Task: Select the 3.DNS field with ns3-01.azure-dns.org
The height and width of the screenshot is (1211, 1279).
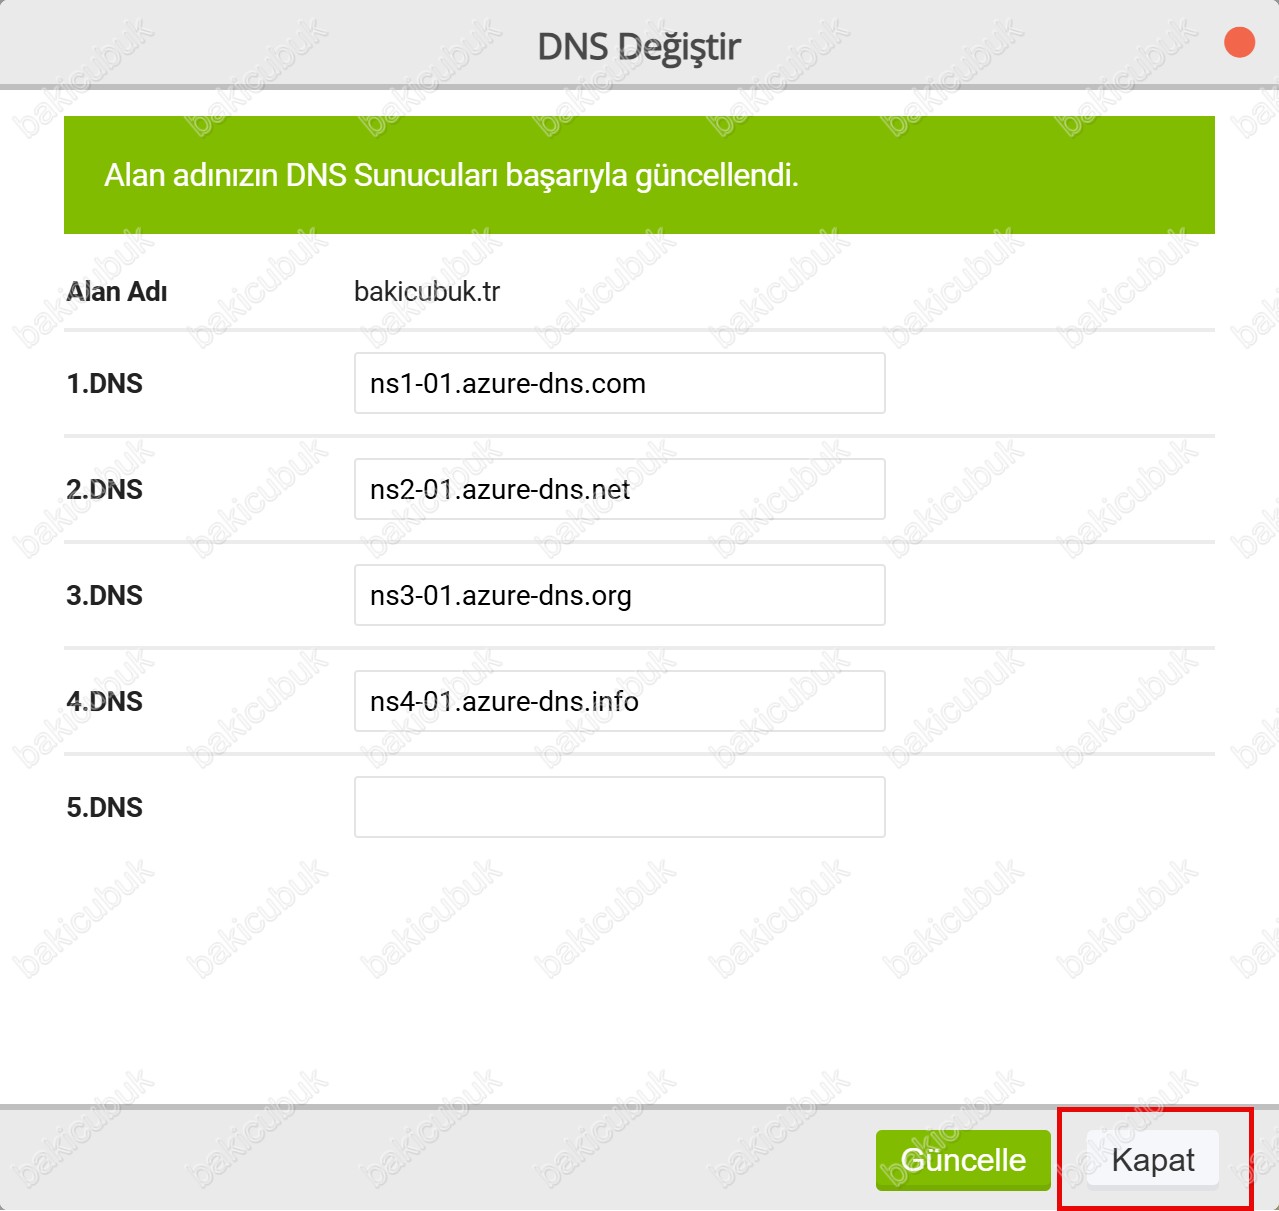Action: tap(619, 595)
